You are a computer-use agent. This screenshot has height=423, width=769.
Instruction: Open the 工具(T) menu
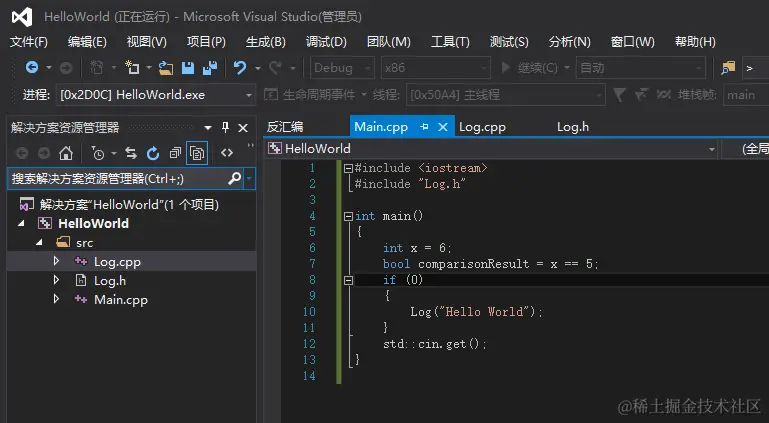point(450,42)
